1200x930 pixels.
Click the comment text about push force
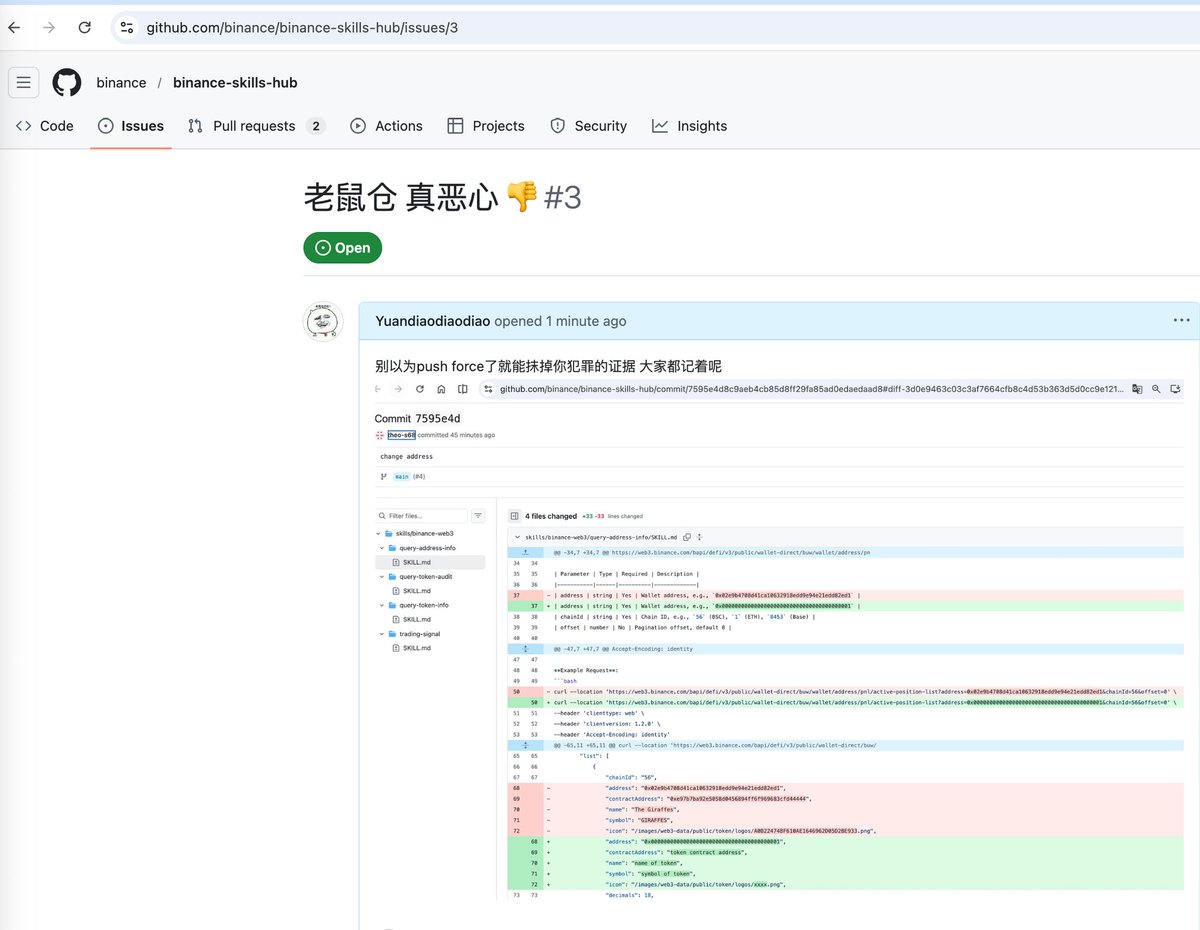click(x=548, y=366)
